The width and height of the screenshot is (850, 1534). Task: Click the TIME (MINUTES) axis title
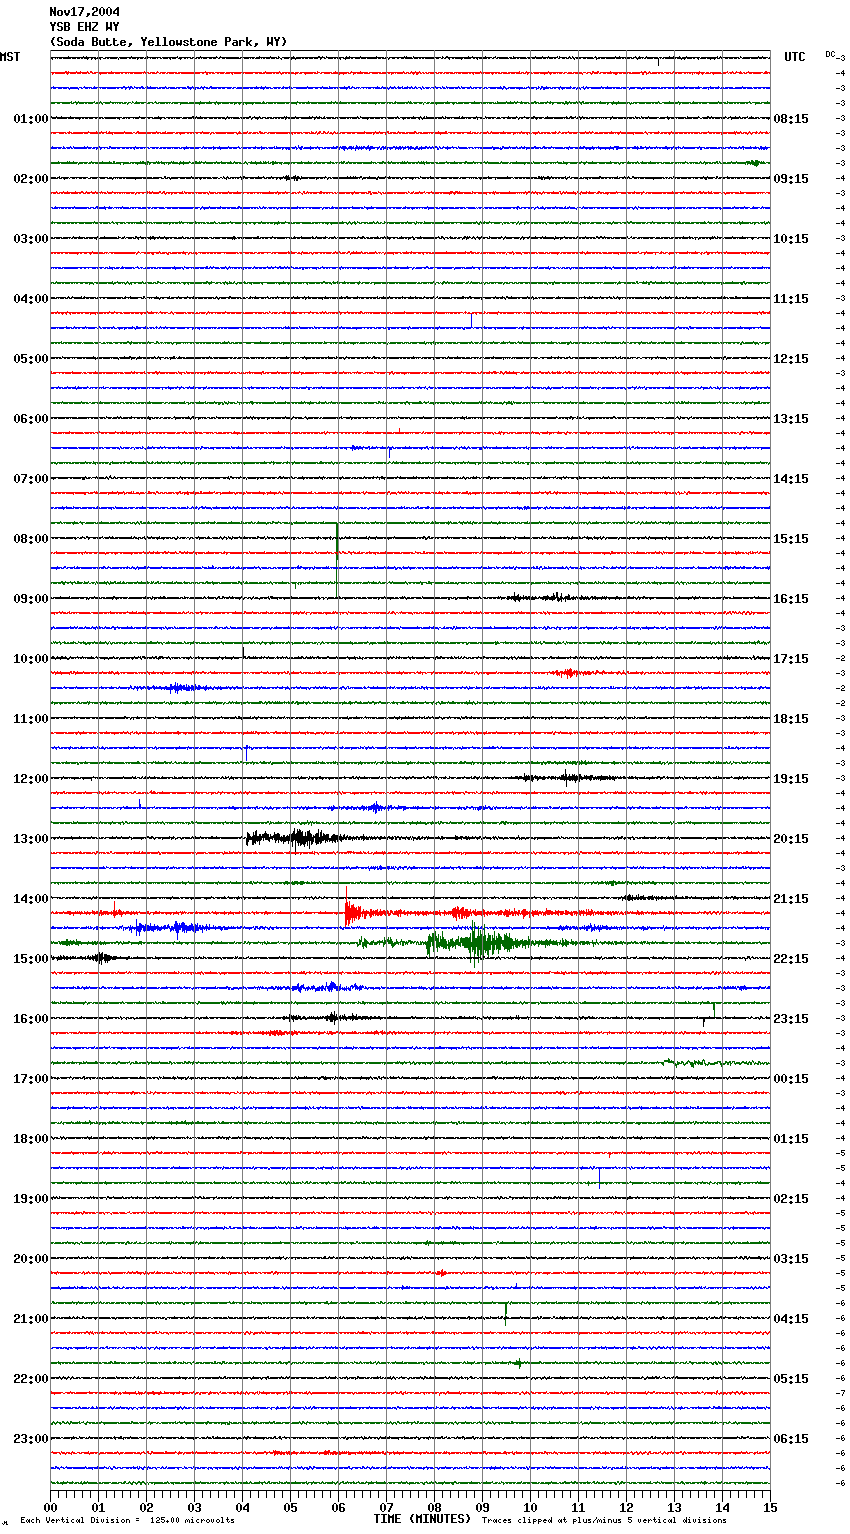422,1519
